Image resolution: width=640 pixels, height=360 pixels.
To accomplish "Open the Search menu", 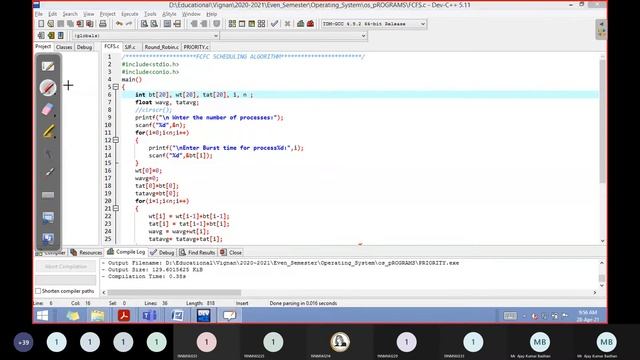I will tap(70, 14).
